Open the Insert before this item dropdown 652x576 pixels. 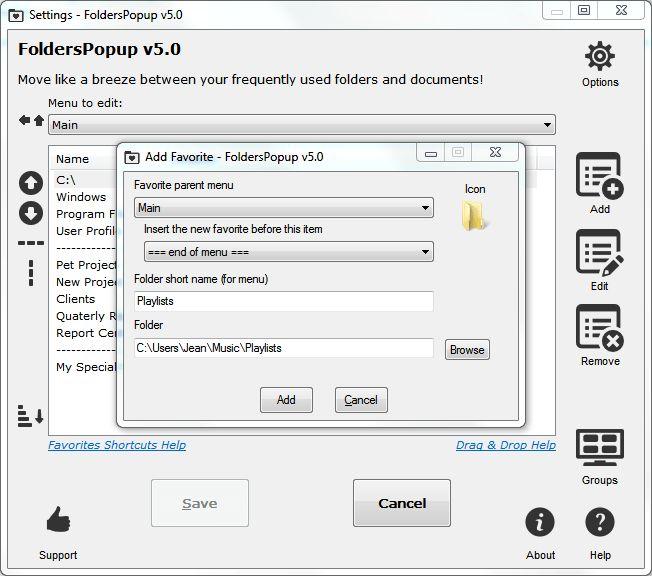pos(289,252)
